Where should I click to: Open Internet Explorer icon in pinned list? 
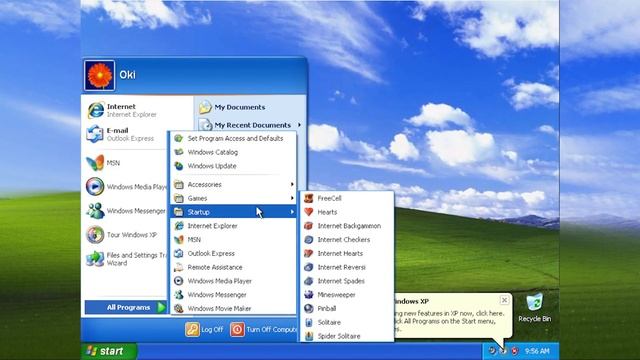[x=96, y=110]
